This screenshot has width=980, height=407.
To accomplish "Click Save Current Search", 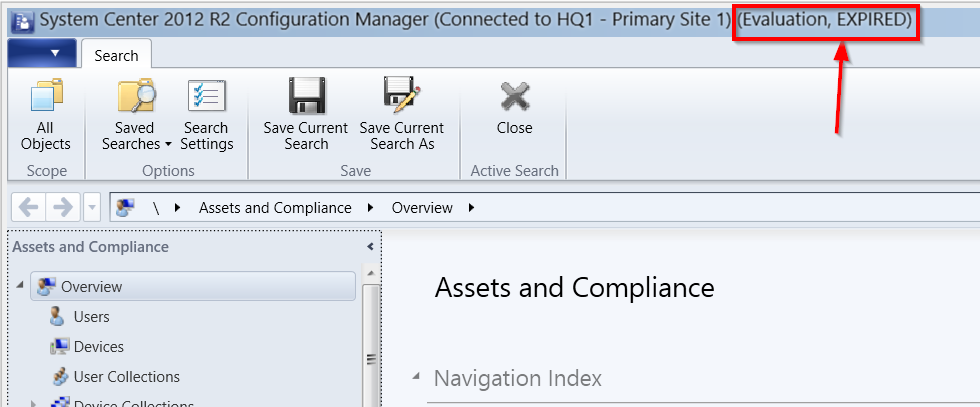I will (x=306, y=116).
